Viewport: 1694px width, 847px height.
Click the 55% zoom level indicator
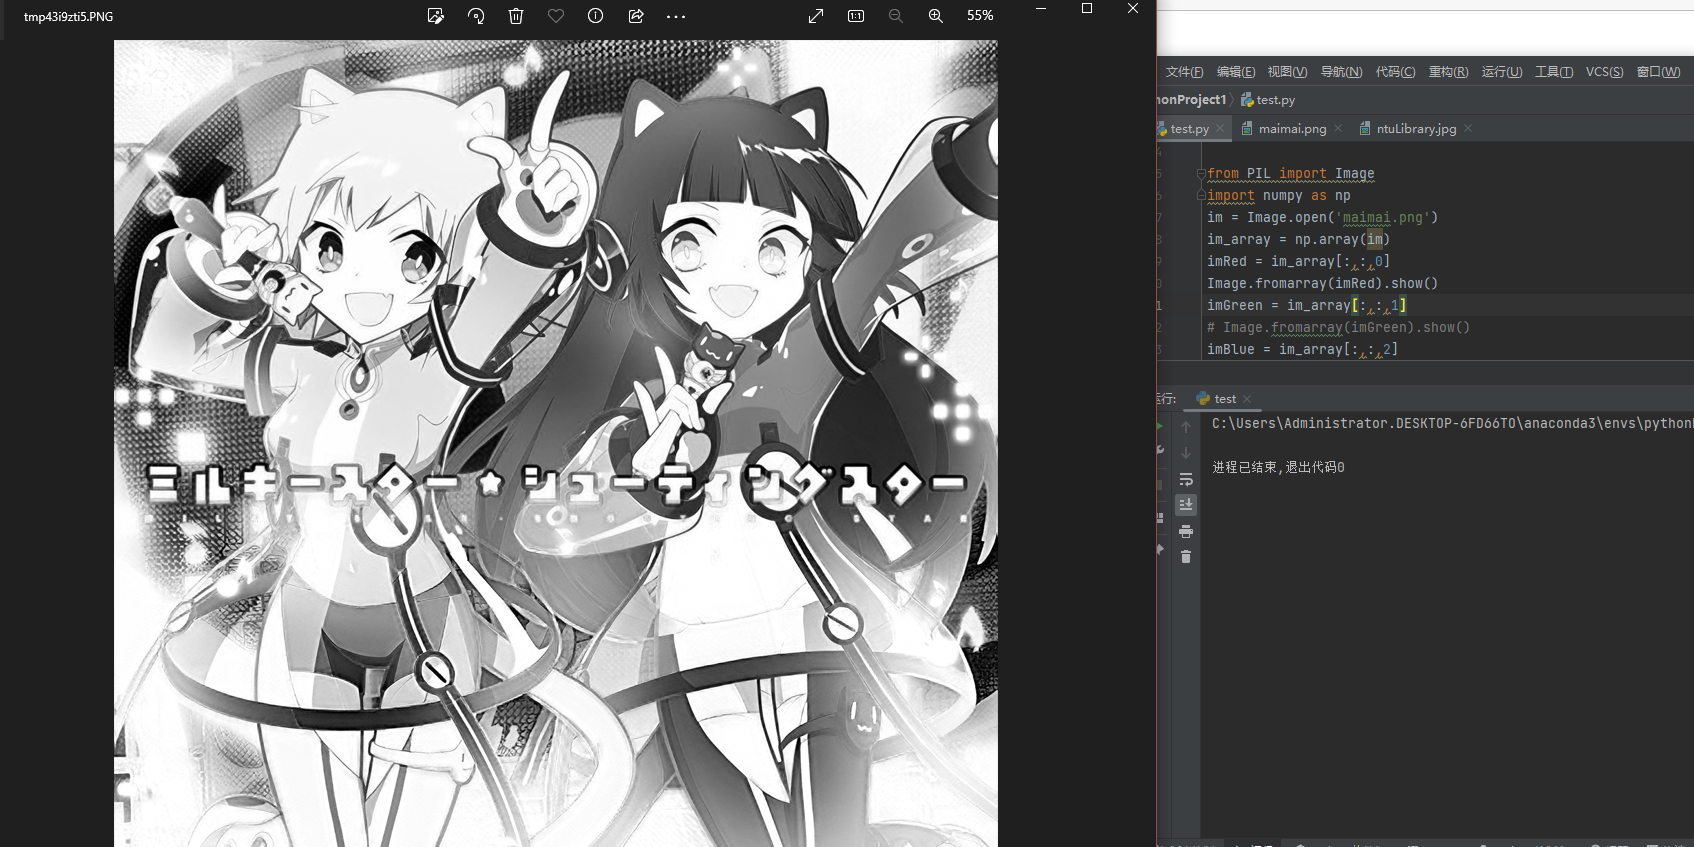[980, 16]
